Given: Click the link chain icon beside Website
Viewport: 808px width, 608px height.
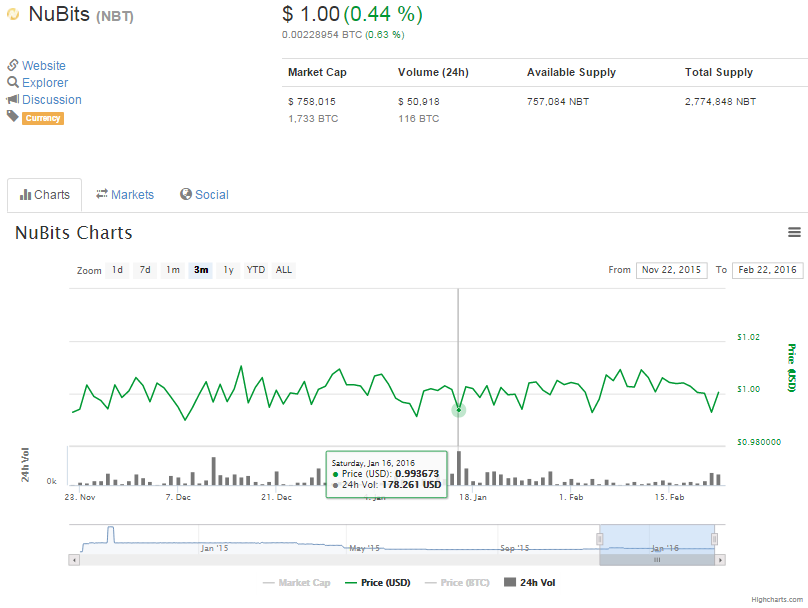Looking at the screenshot, I should click(13, 65).
